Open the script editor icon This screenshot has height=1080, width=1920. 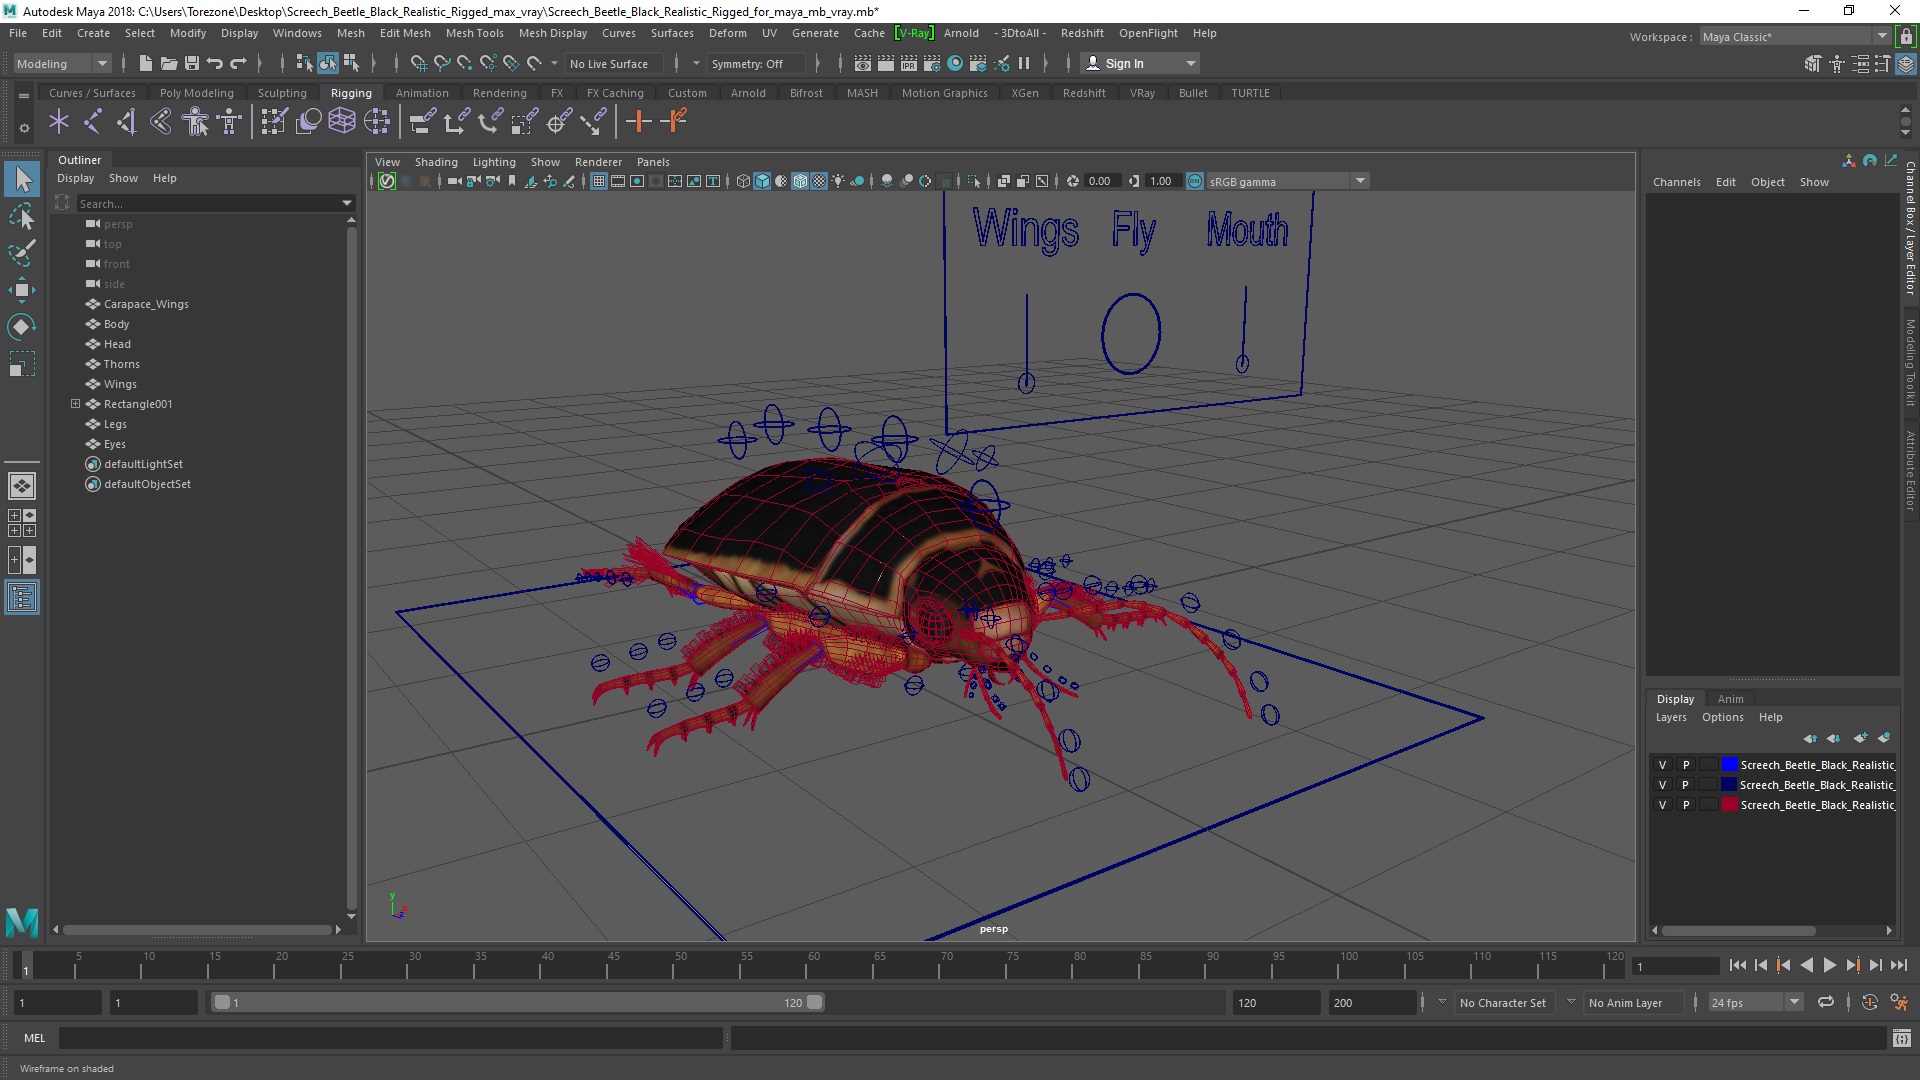click(1902, 1038)
